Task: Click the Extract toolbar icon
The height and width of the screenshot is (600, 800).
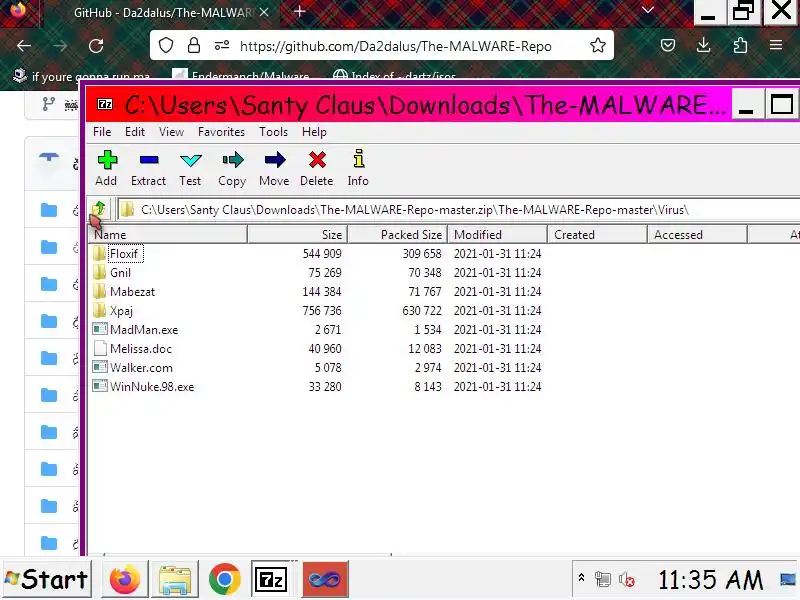Action: point(148,160)
